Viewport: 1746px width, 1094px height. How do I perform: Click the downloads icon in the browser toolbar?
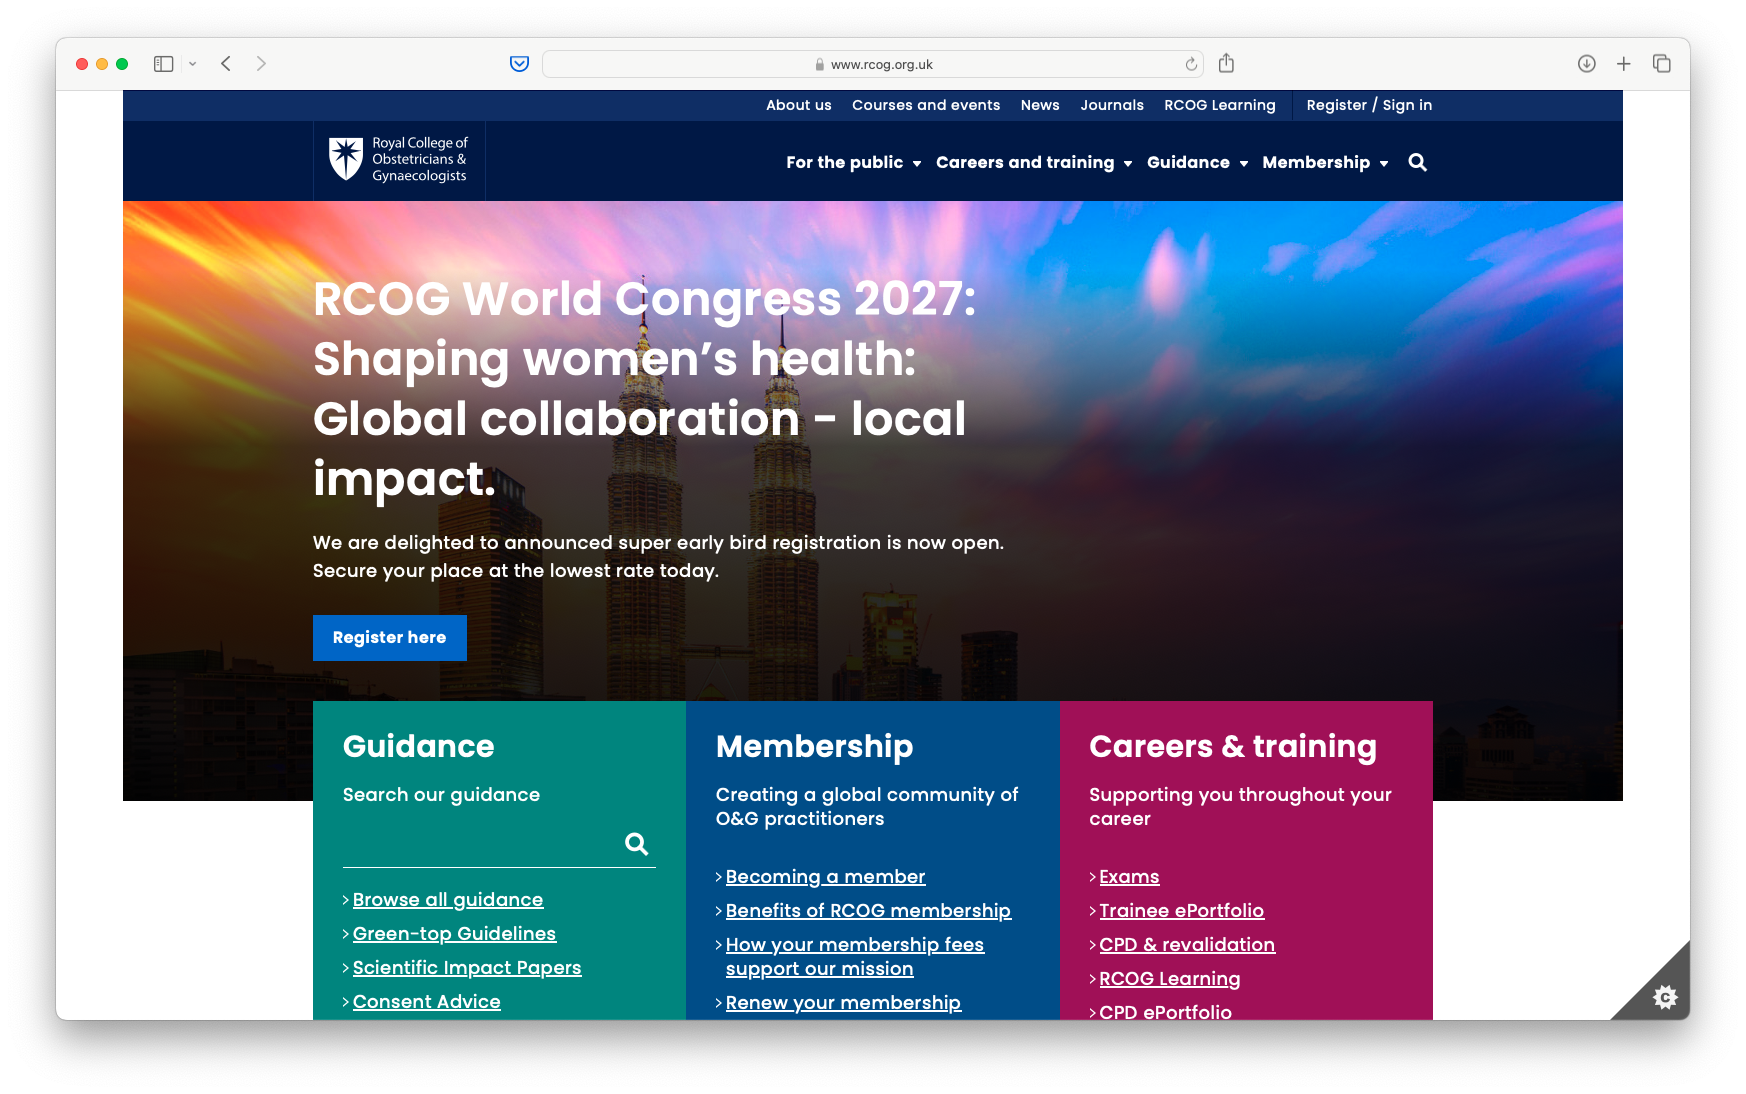coord(1586,63)
